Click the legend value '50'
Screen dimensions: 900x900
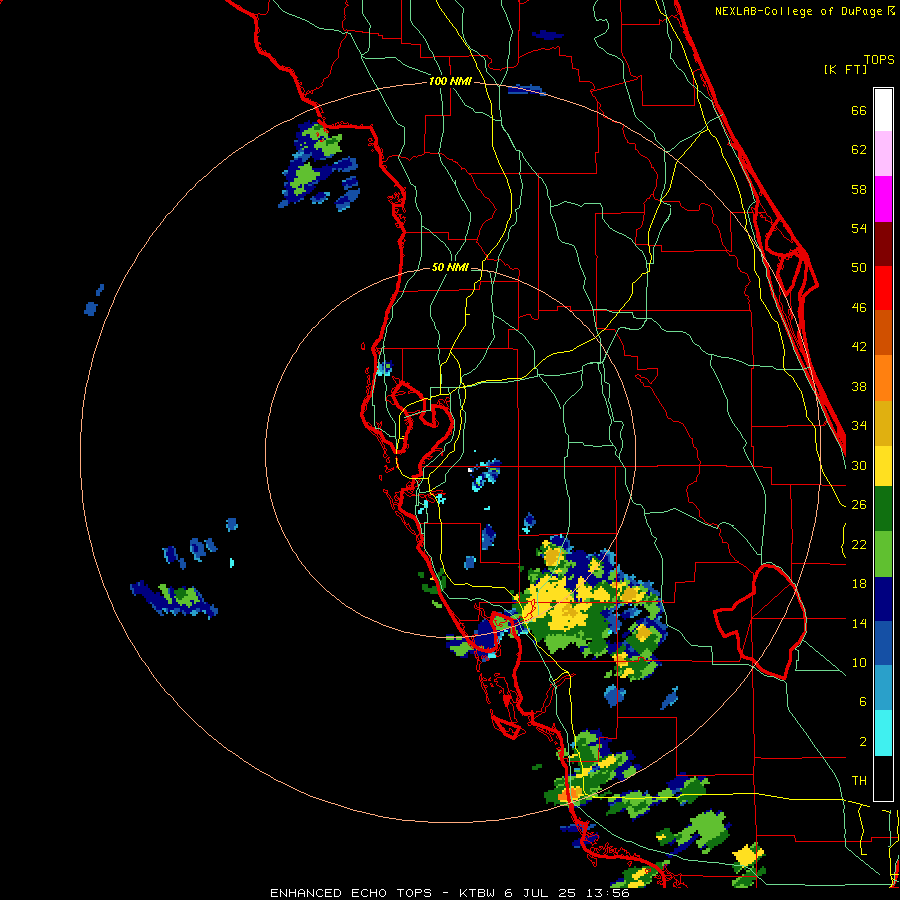859,267
